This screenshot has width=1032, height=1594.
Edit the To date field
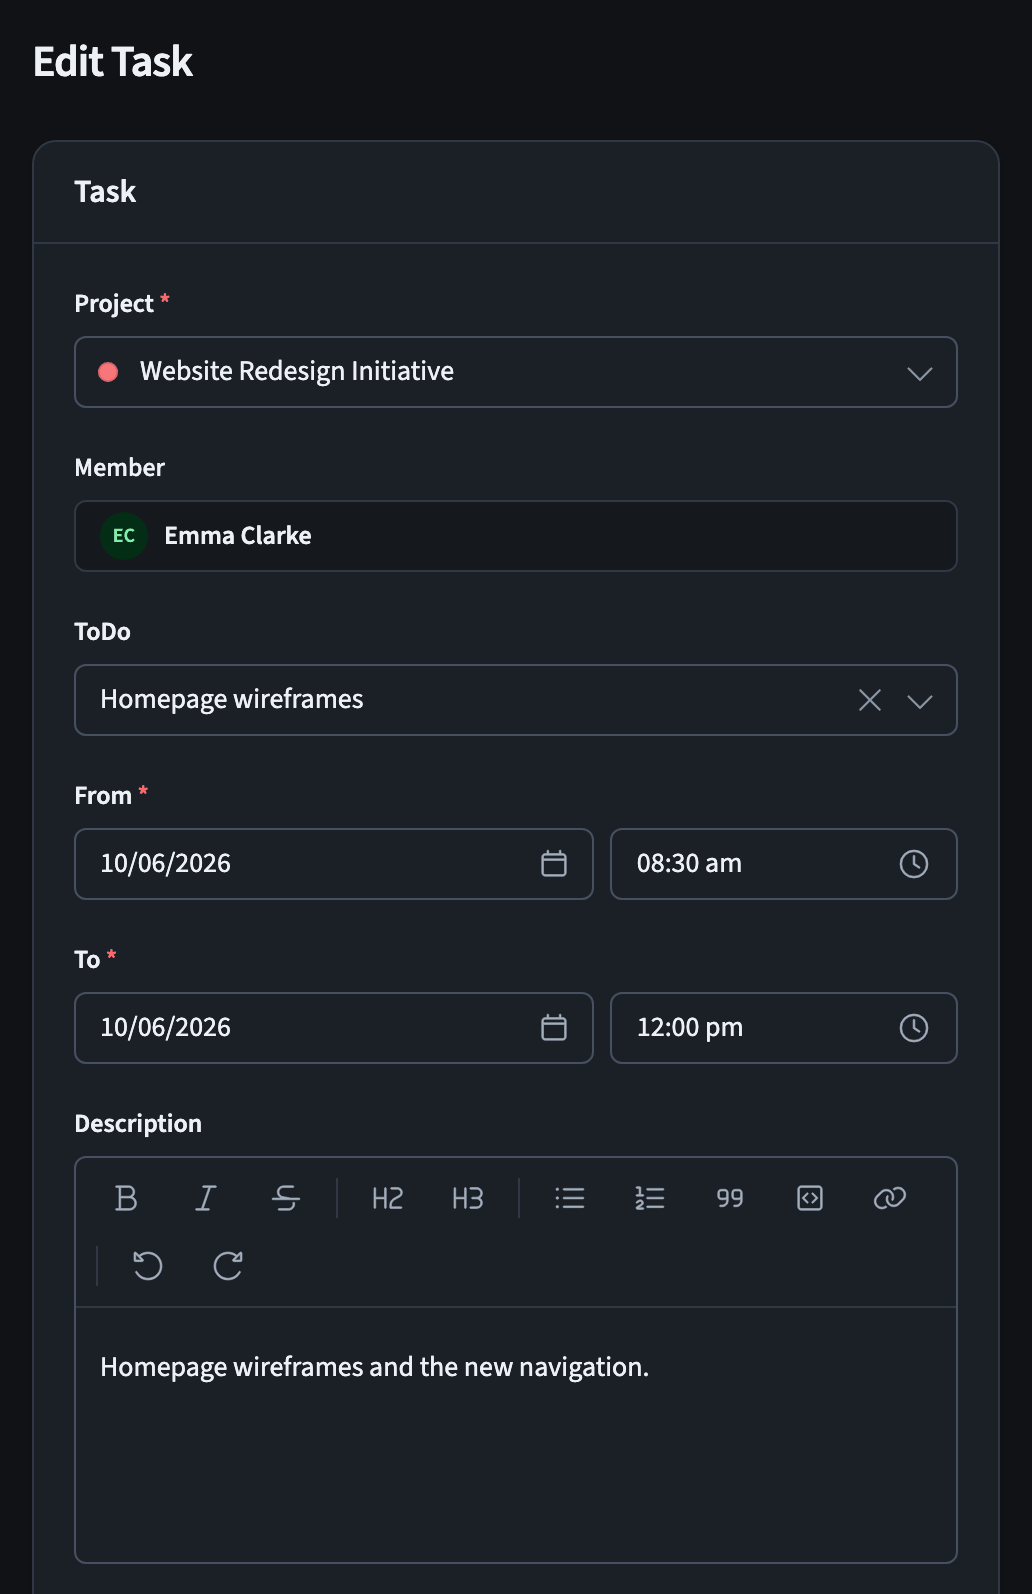(x=334, y=1028)
